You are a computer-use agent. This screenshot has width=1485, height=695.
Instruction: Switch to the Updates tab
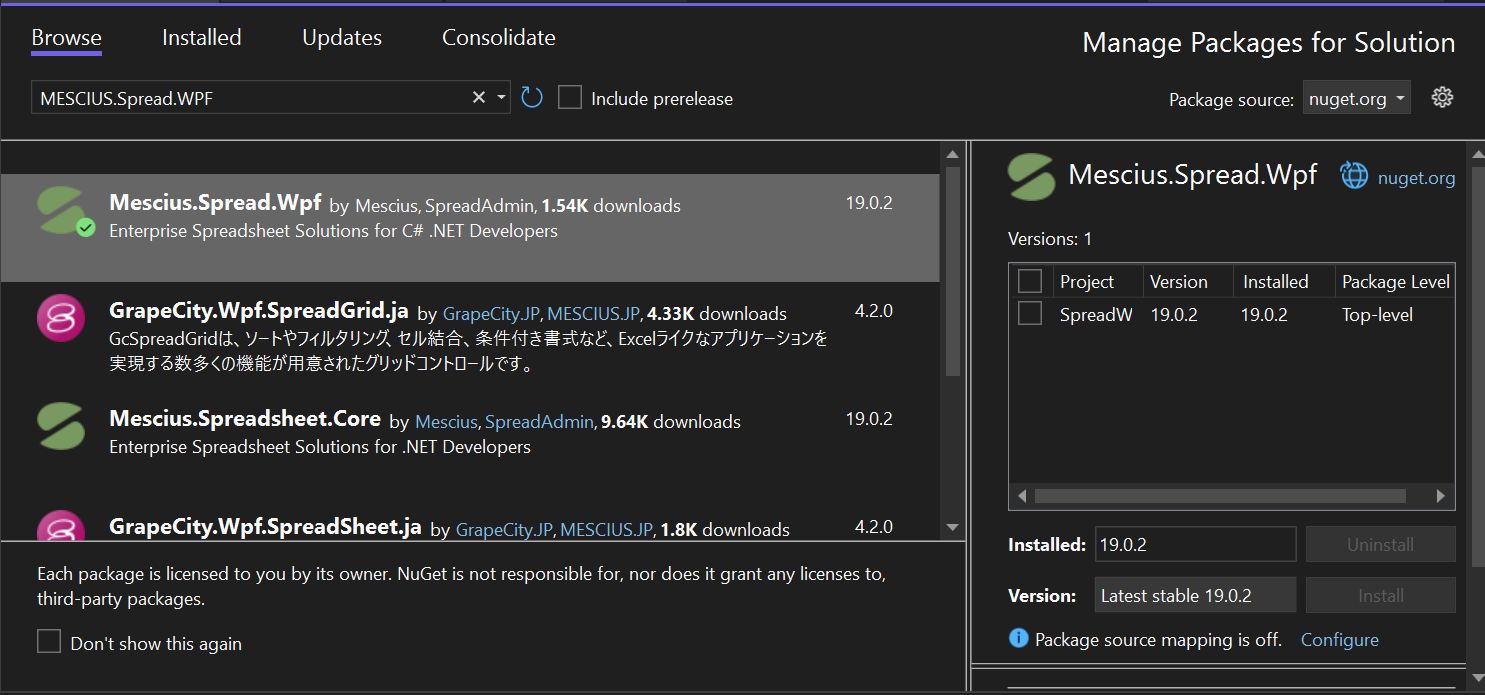pyautogui.click(x=342, y=38)
